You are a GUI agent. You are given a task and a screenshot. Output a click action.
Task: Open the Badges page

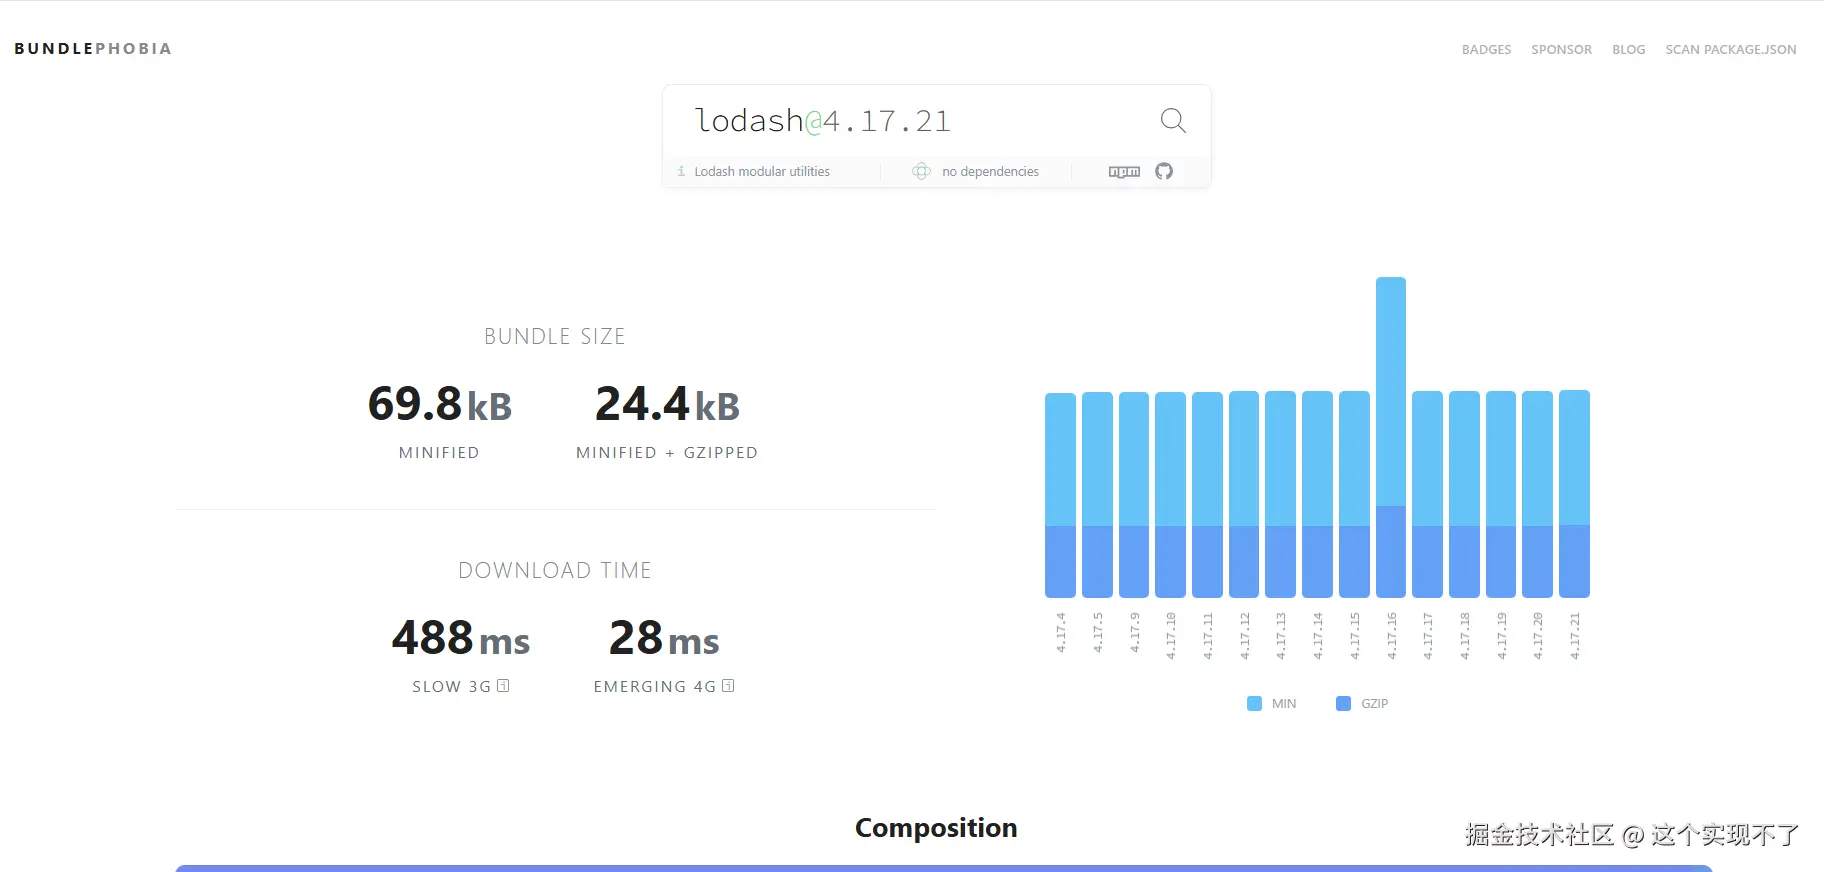click(x=1486, y=49)
